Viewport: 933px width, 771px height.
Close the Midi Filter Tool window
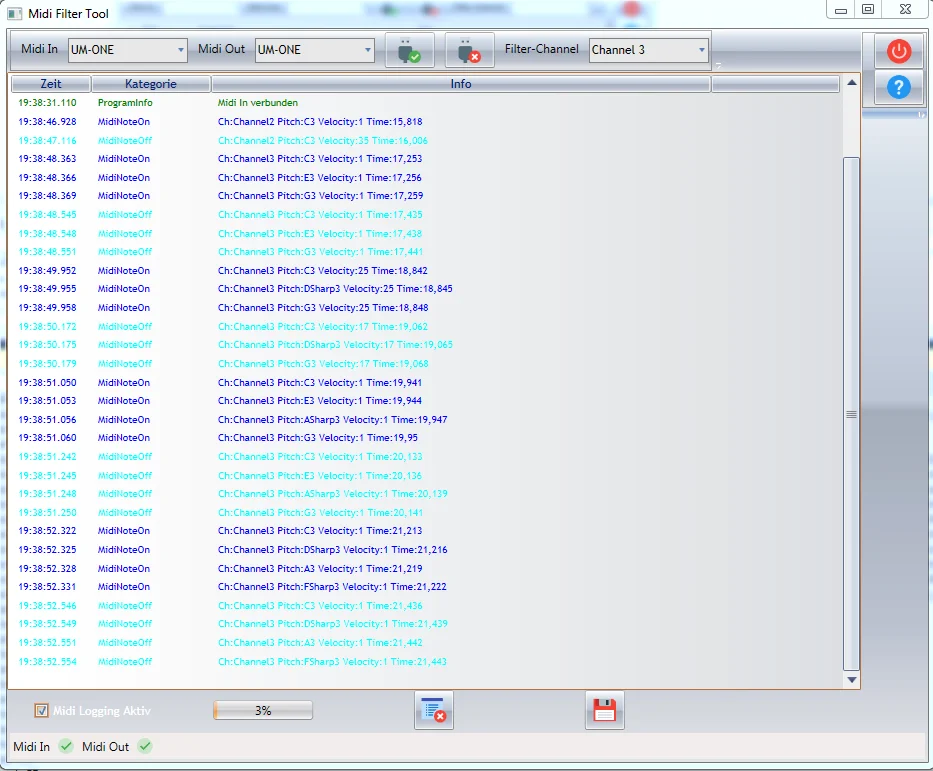pos(905,10)
